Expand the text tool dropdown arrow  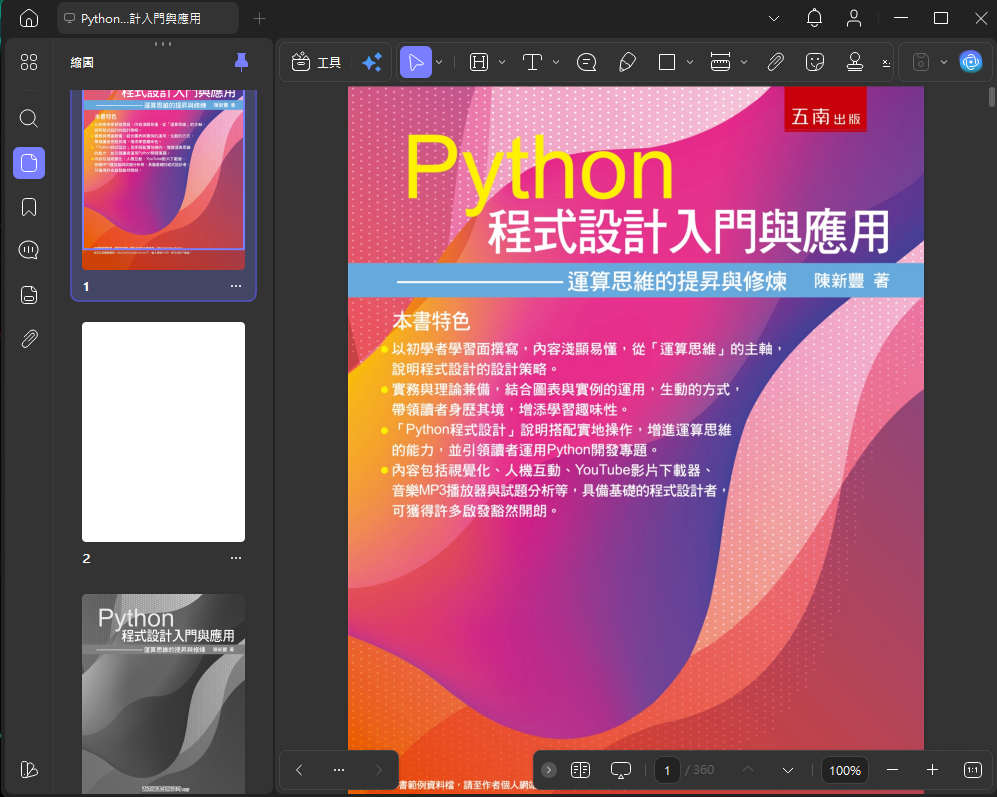tap(556, 62)
